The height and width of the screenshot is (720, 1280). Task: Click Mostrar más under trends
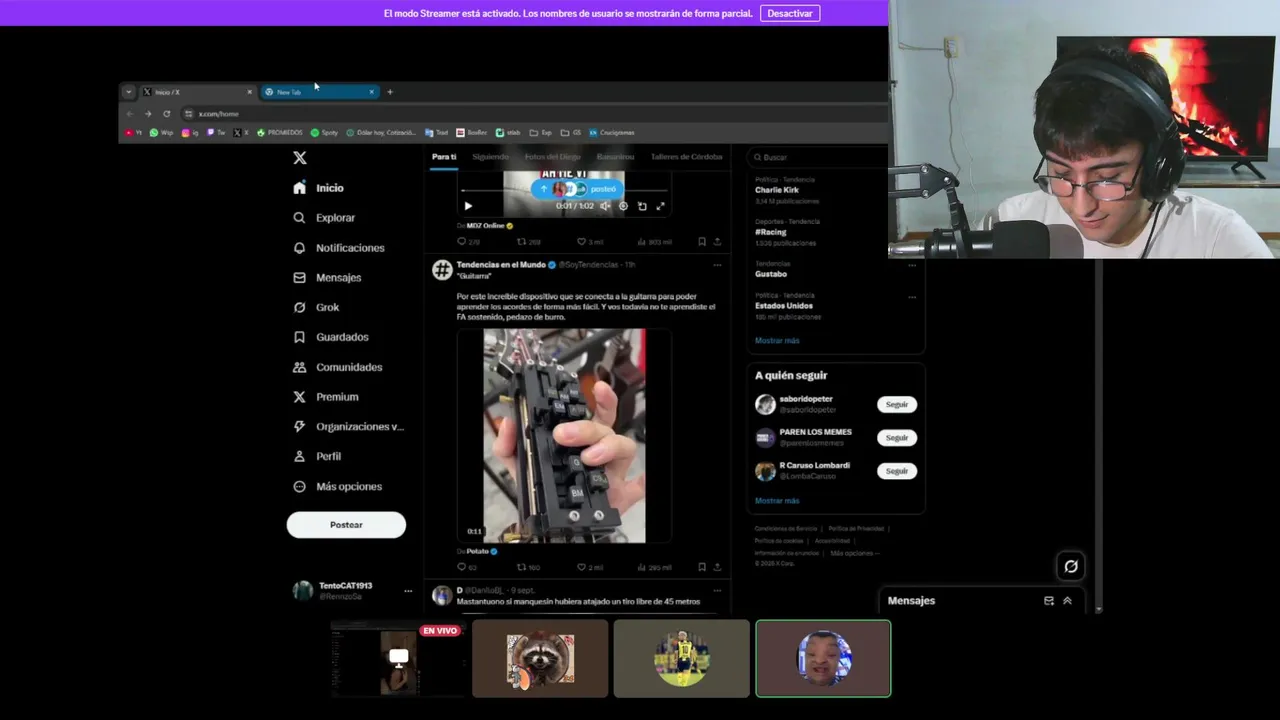coord(777,341)
